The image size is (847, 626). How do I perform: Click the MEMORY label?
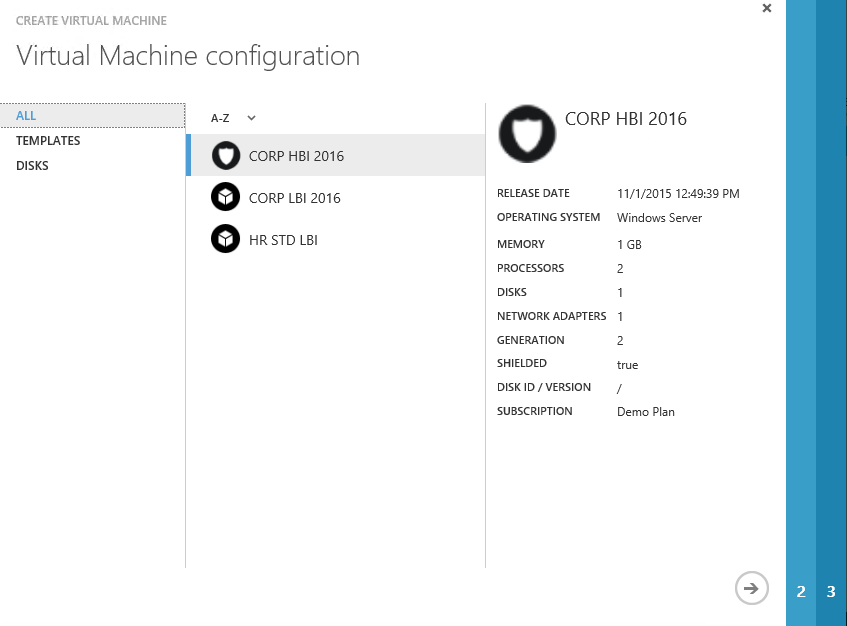(x=521, y=244)
